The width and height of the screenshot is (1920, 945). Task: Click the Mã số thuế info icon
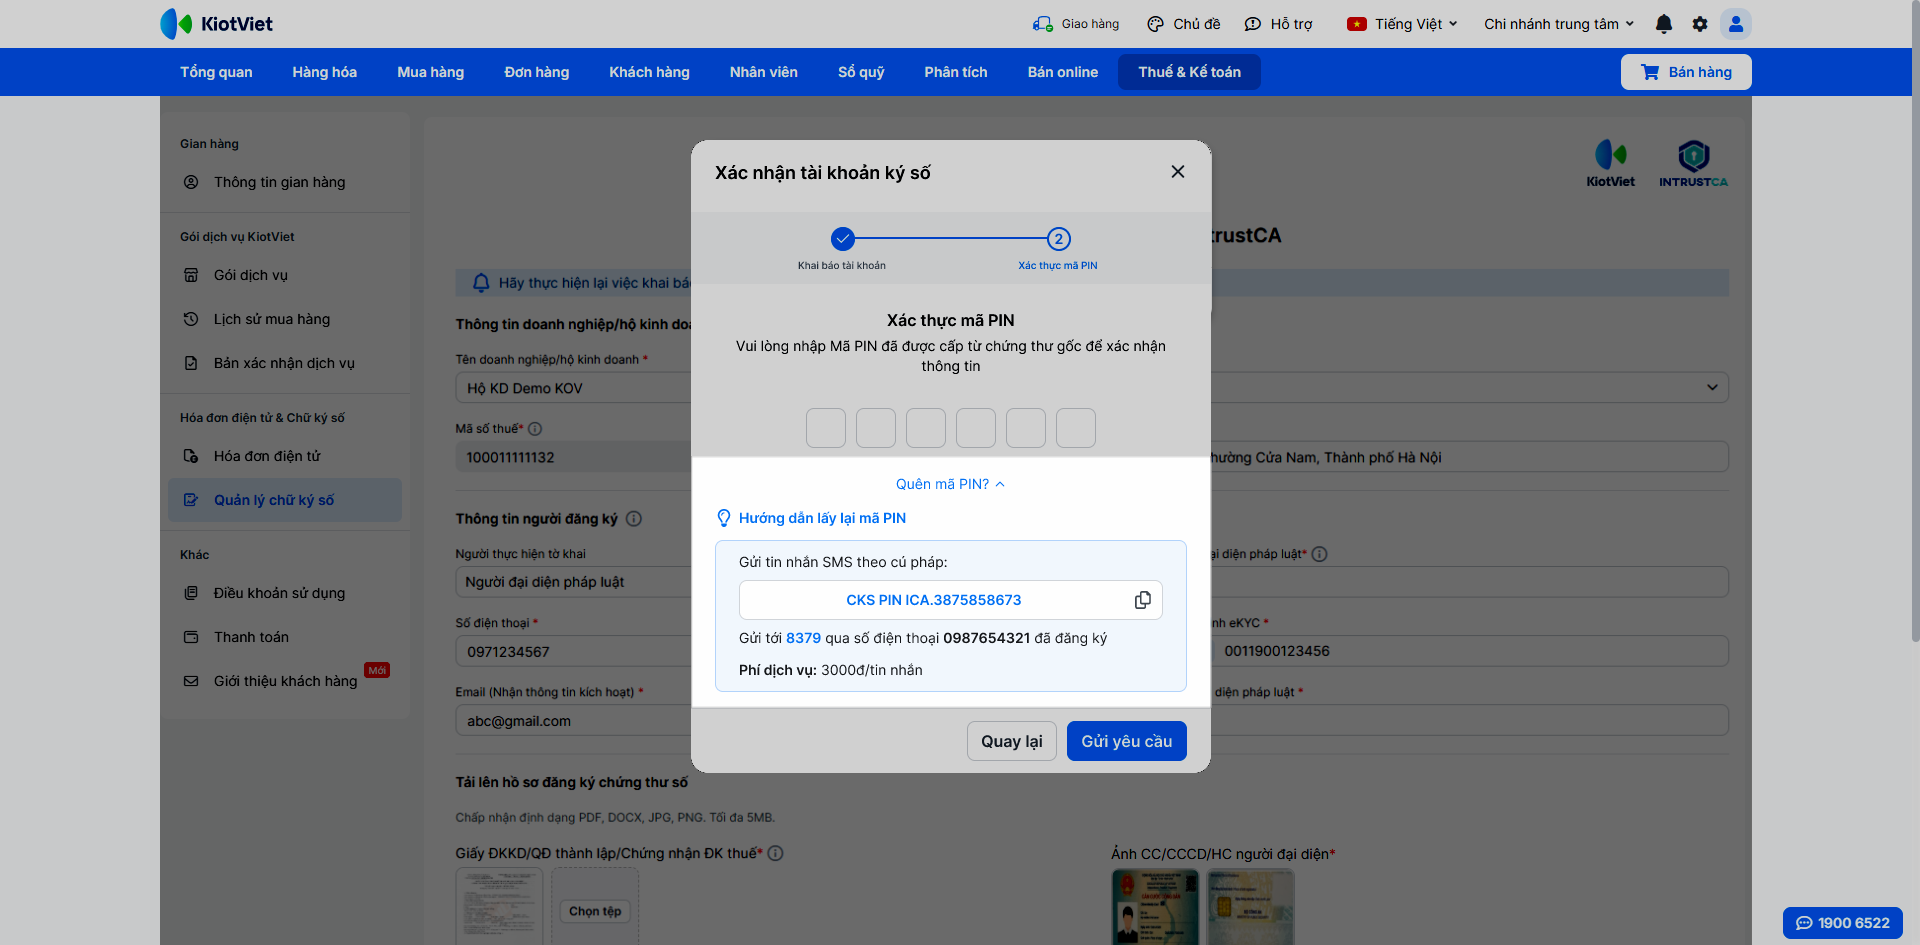coord(535,429)
